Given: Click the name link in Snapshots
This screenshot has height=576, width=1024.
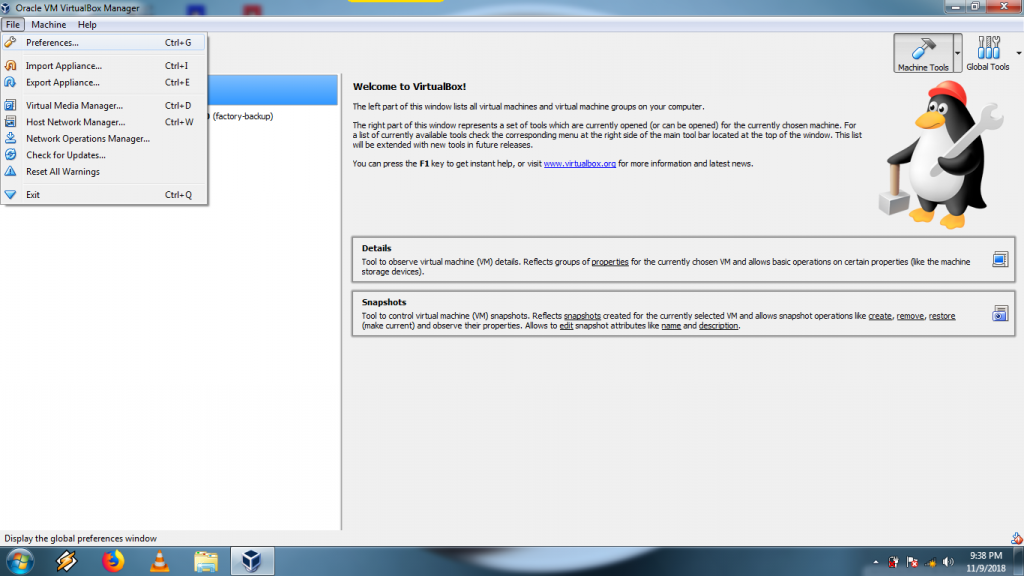Looking at the screenshot, I should click(x=671, y=326).
